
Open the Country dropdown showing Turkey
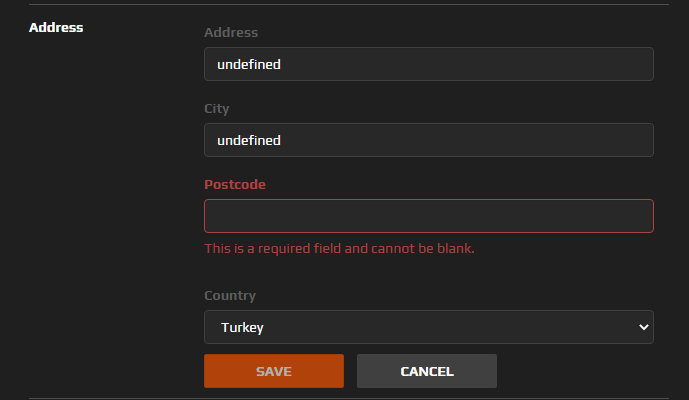pos(428,327)
